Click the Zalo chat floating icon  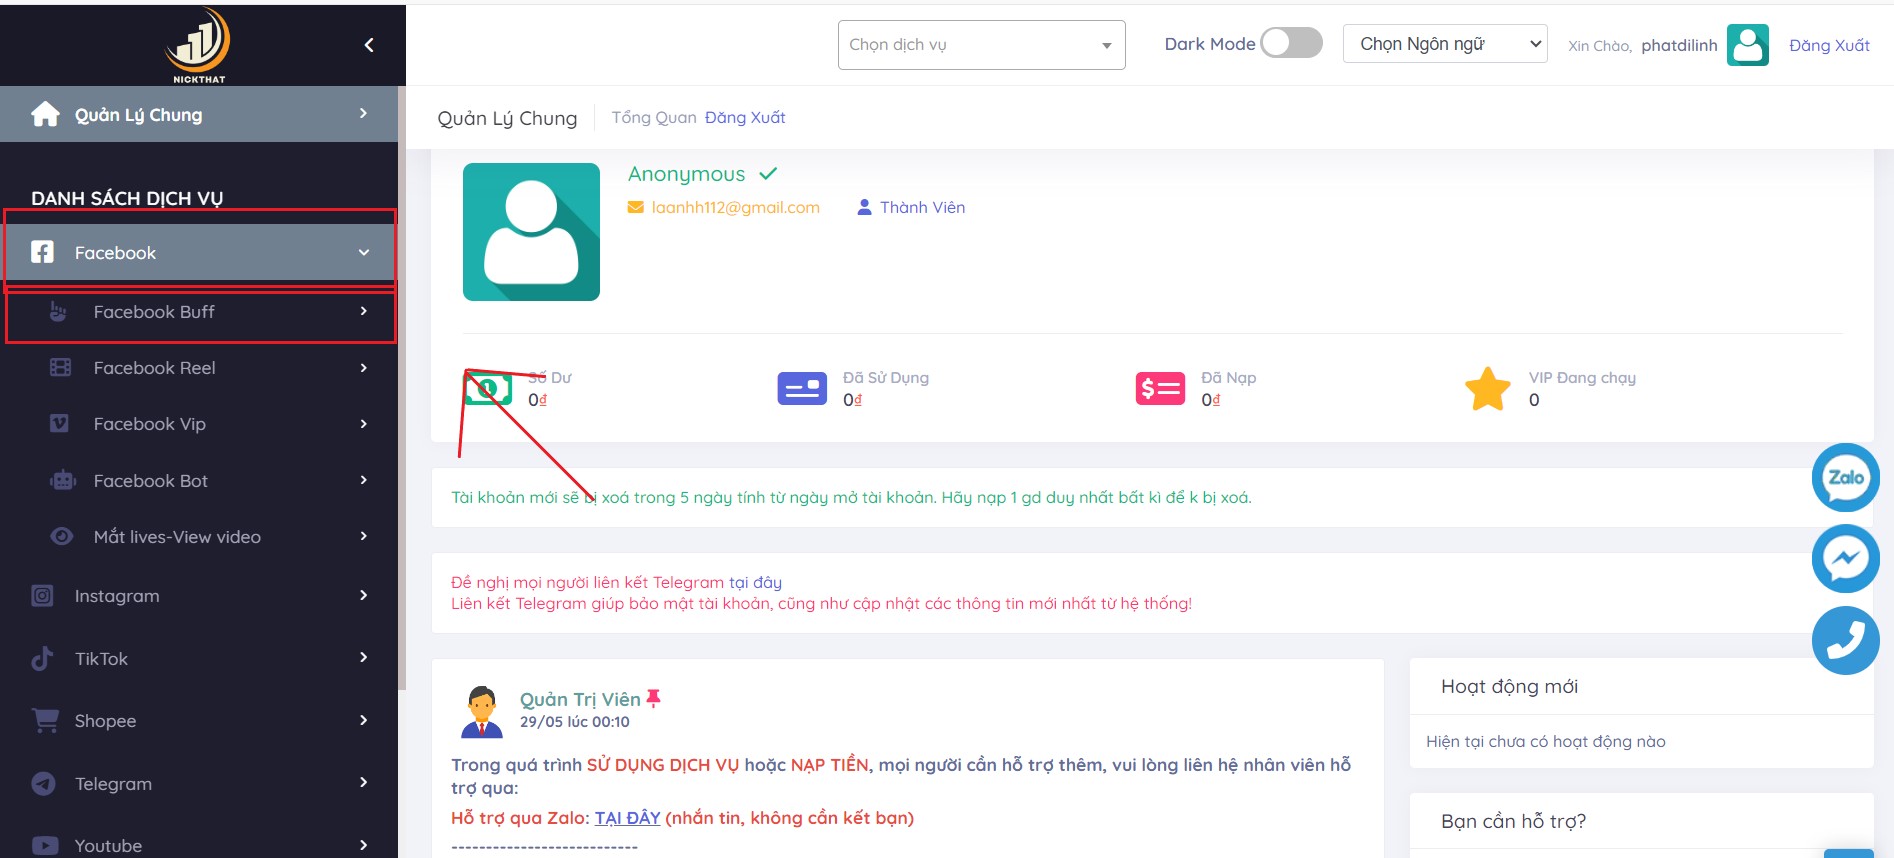(1845, 477)
